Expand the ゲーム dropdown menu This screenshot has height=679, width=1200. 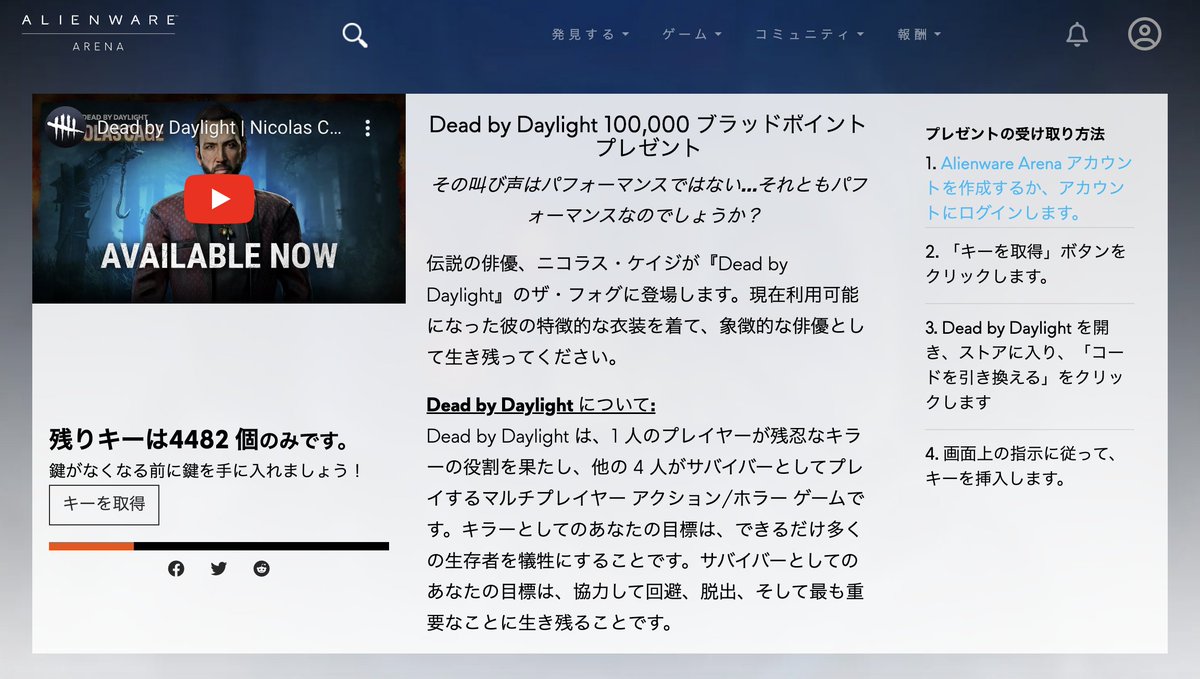click(x=692, y=34)
